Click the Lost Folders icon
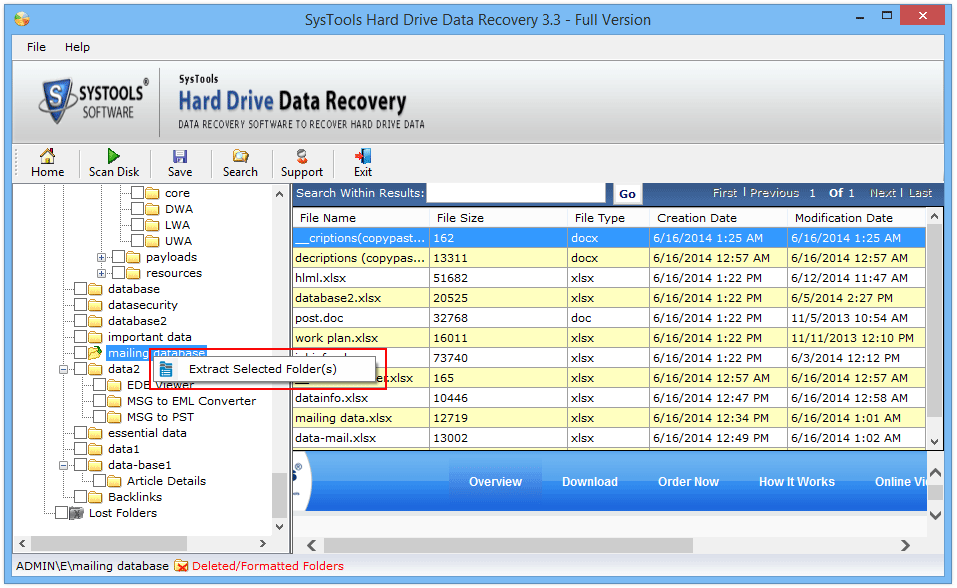This screenshot has width=957, height=588. (76, 513)
